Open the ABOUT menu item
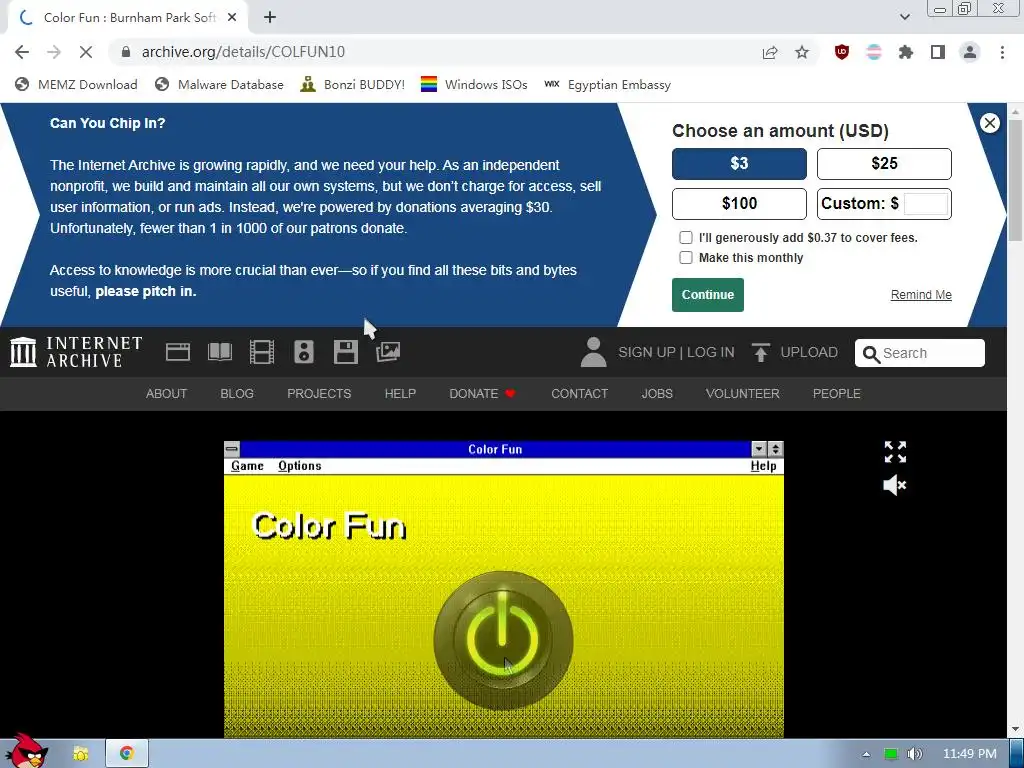 [167, 394]
